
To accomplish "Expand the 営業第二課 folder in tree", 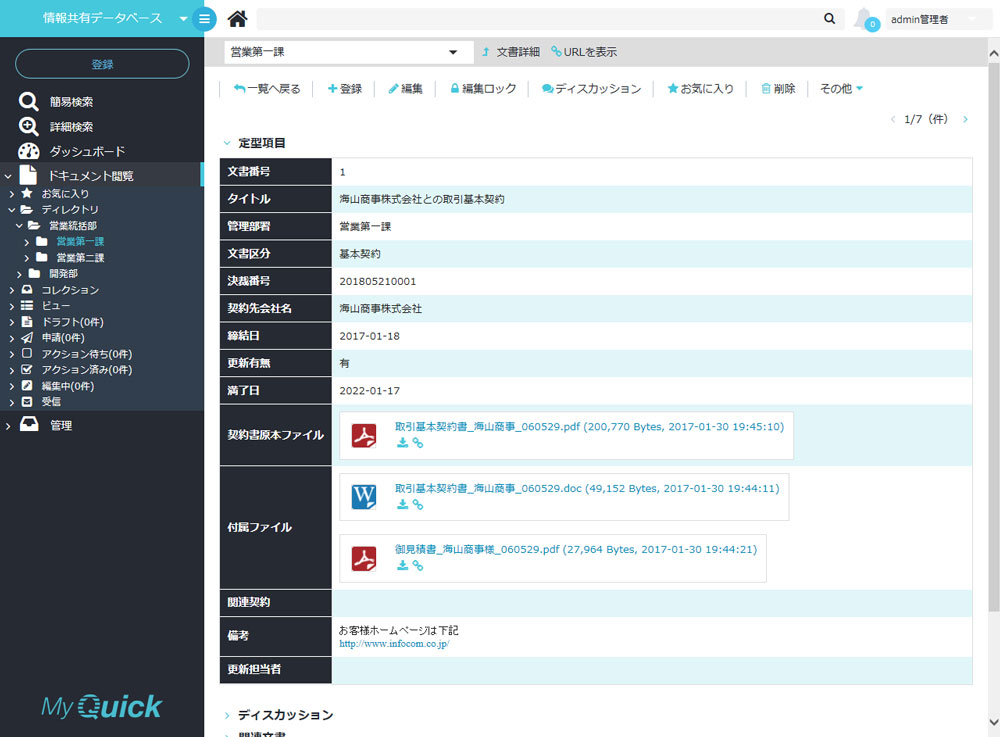I will (27, 257).
